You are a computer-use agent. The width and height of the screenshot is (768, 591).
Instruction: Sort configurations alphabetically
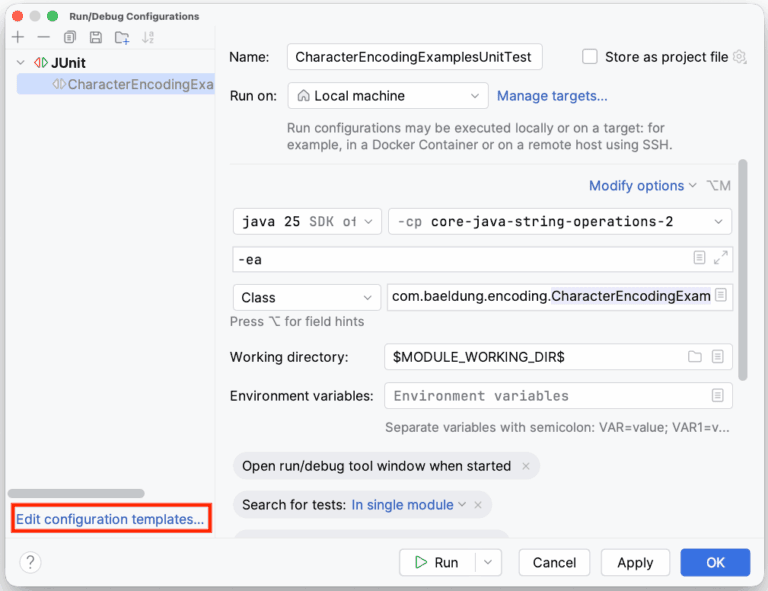coord(148,37)
